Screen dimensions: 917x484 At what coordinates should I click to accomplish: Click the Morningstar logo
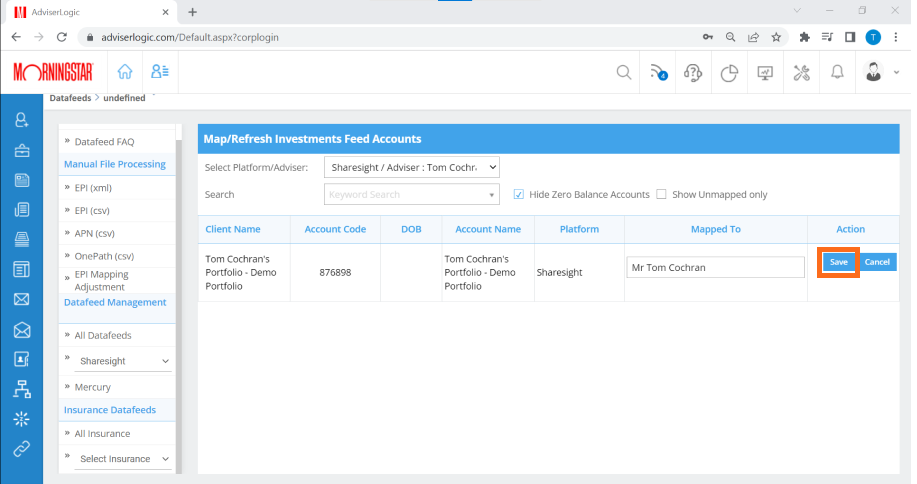(x=53, y=72)
